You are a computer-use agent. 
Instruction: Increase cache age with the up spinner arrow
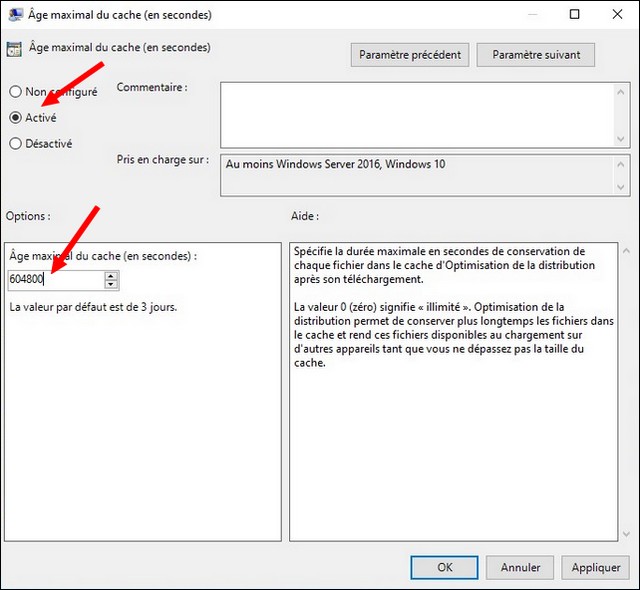[111, 276]
